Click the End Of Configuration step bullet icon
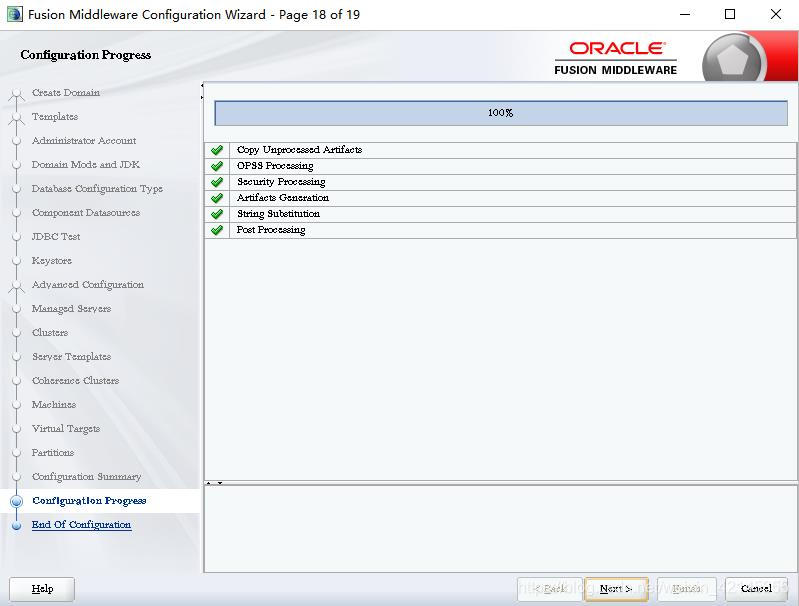 16,525
